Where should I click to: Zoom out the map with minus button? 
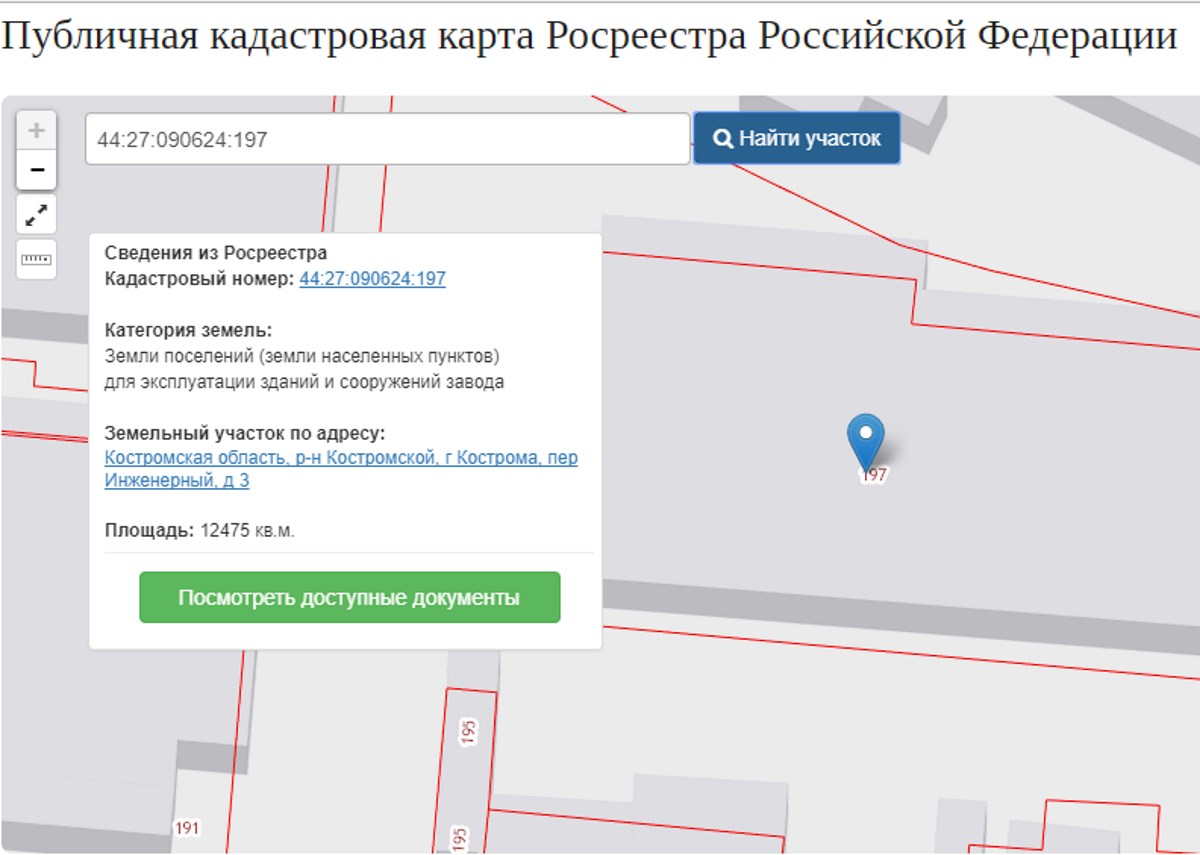(x=36, y=170)
